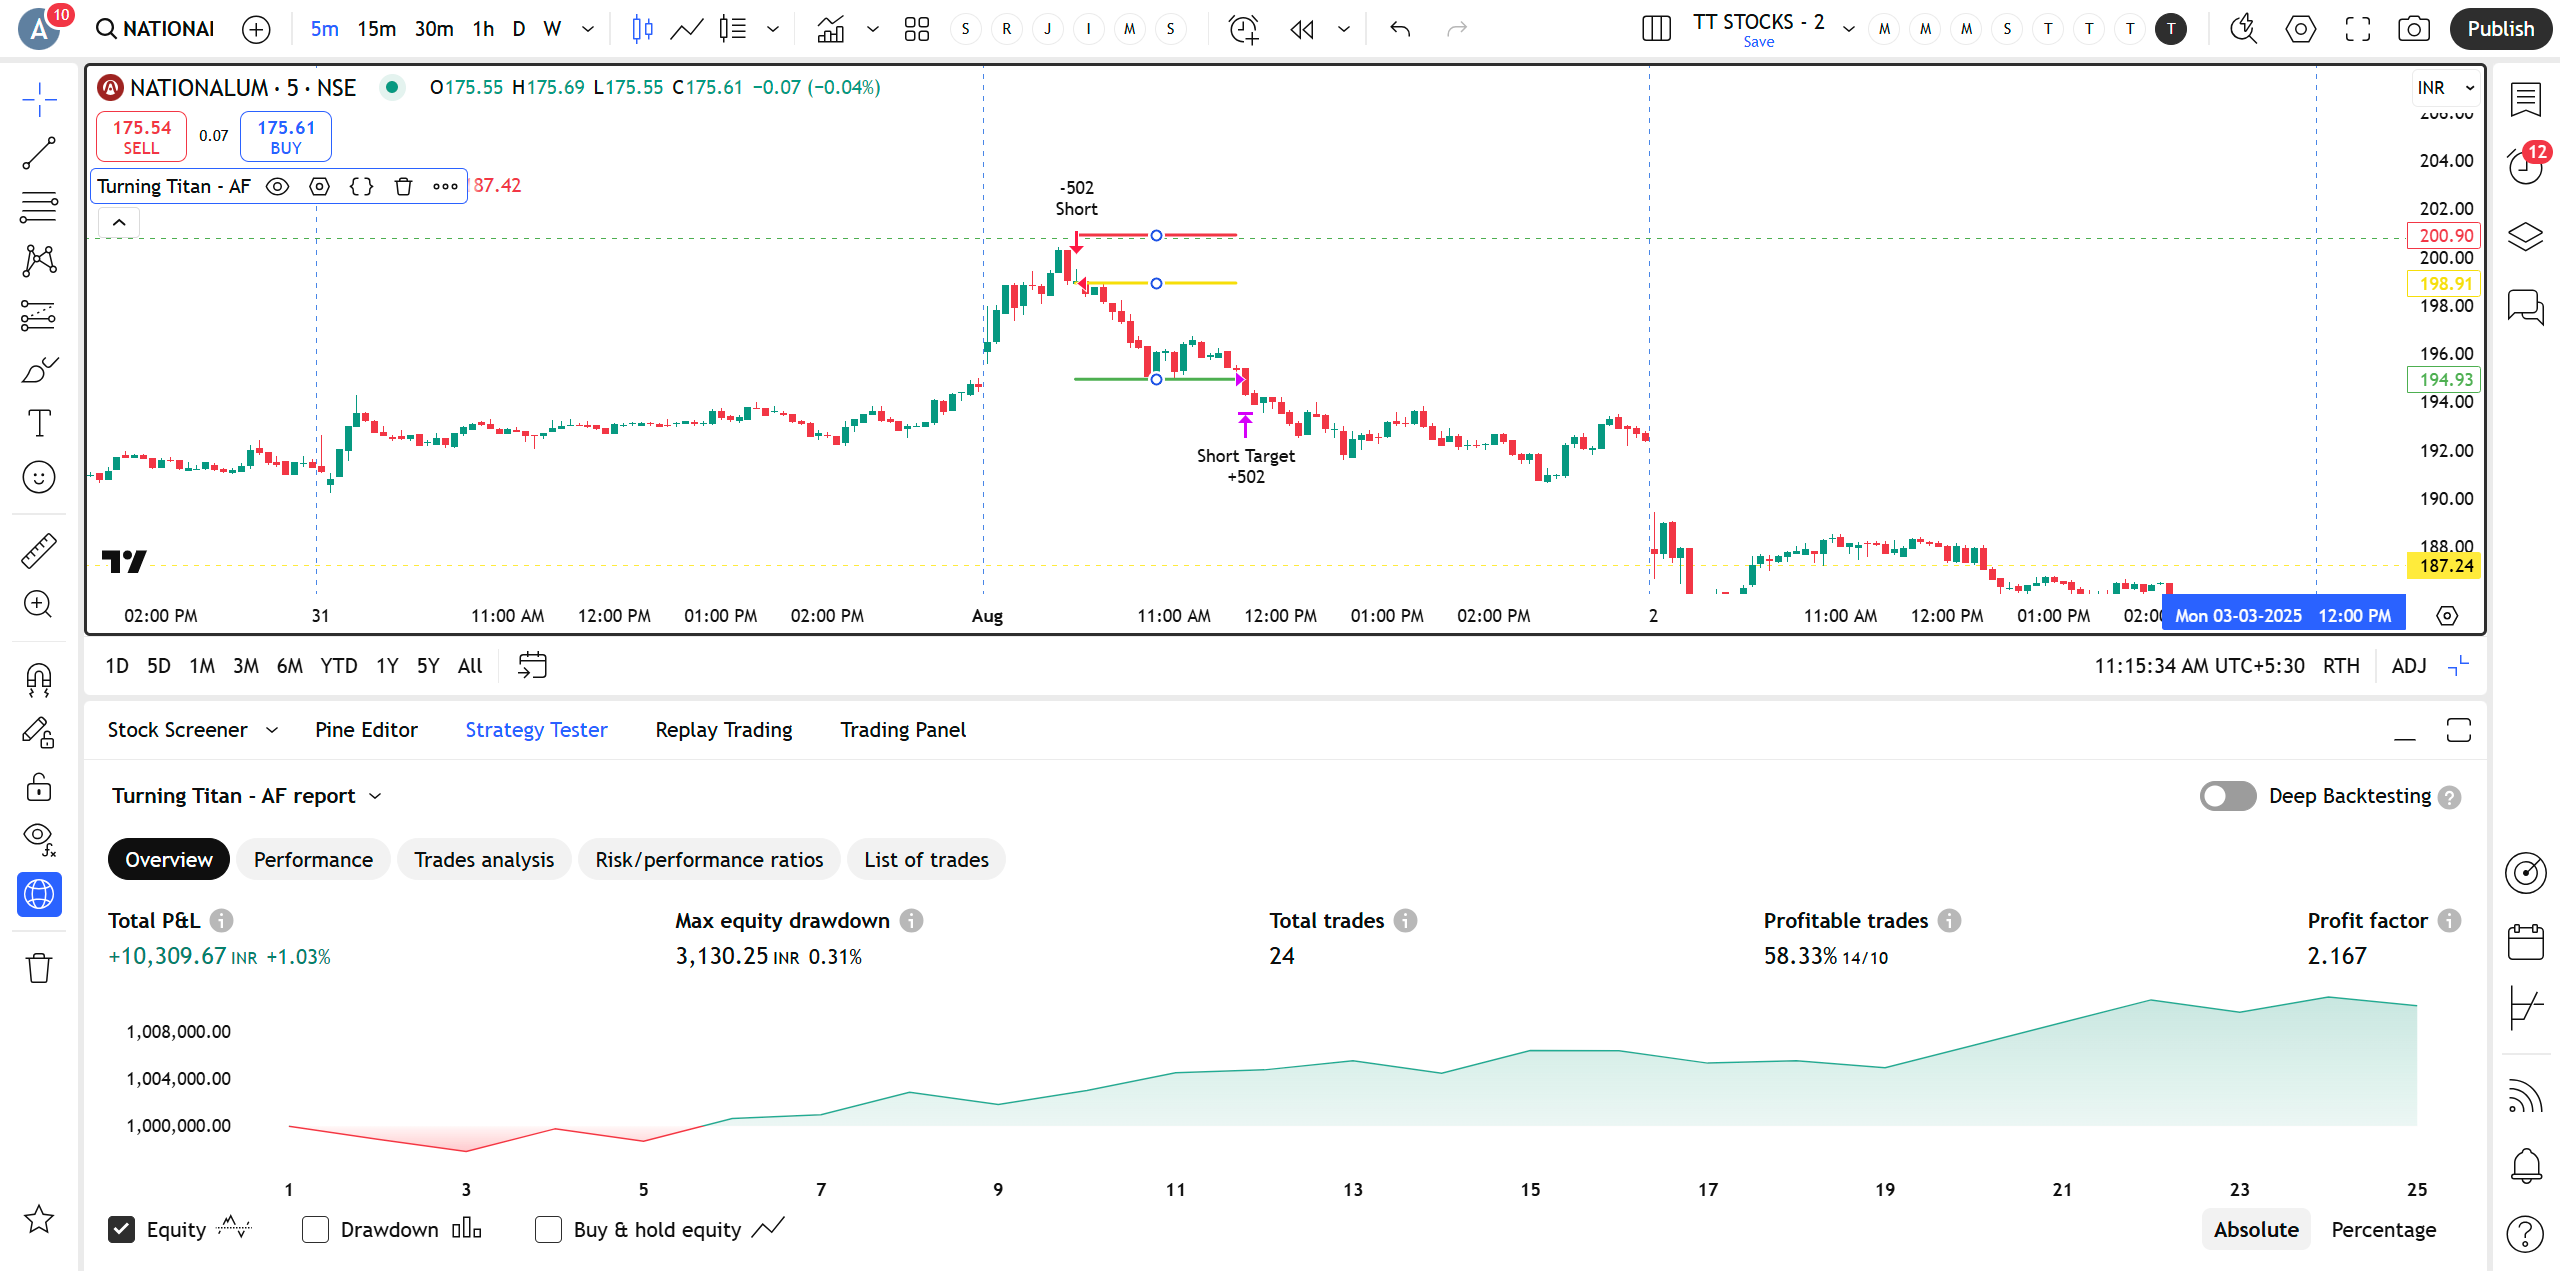Collapse the indicator legend with chevron
This screenshot has width=2560, height=1271.
119,223
